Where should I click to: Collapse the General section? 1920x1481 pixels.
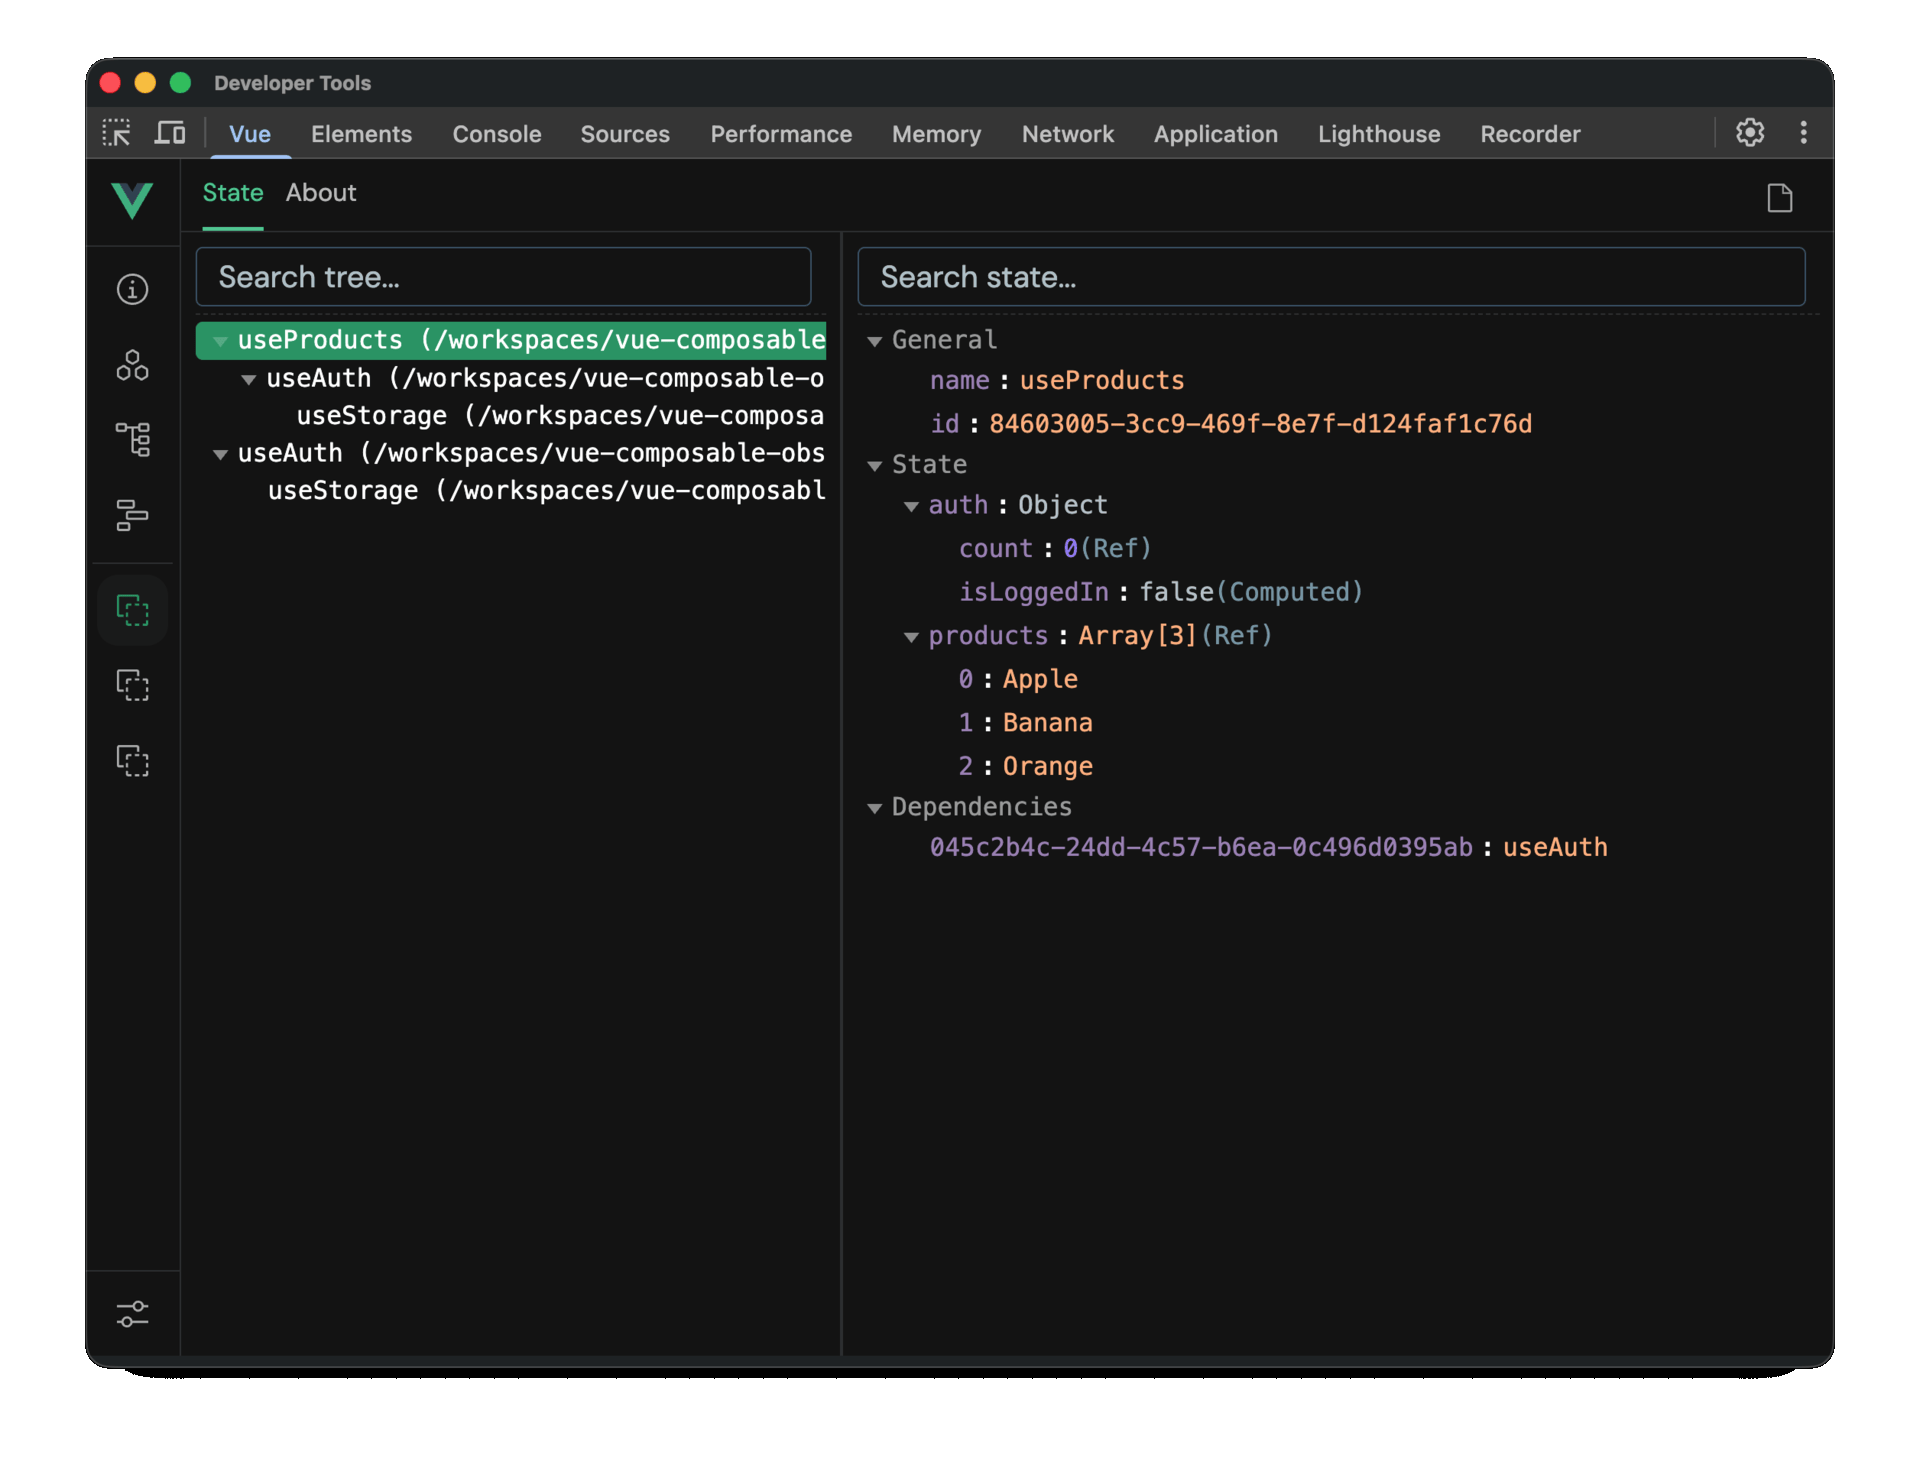point(874,341)
